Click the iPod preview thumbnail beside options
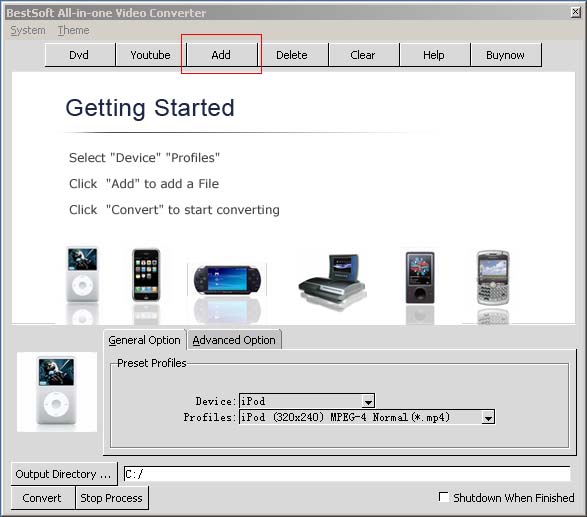The image size is (587, 517). (x=57, y=392)
